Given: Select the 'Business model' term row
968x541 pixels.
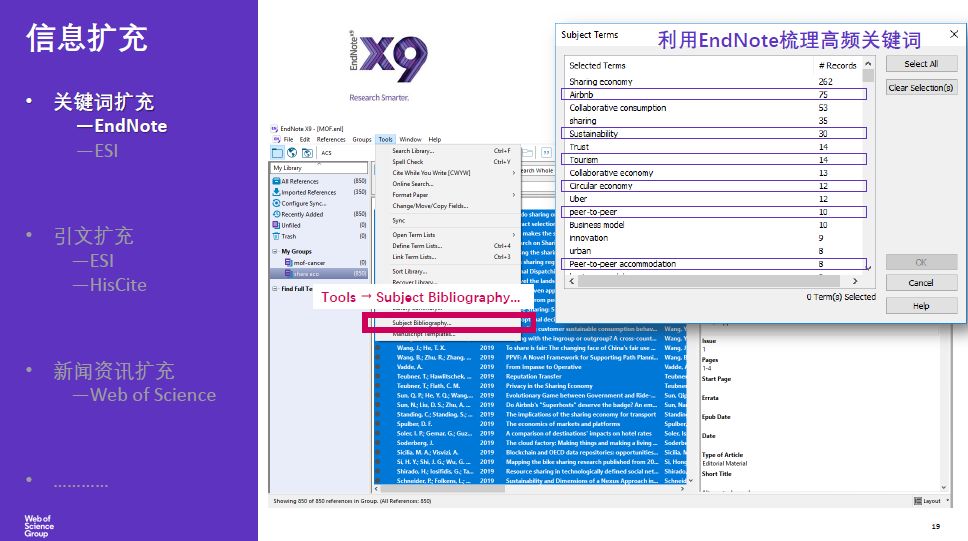Looking at the screenshot, I should (714, 225).
